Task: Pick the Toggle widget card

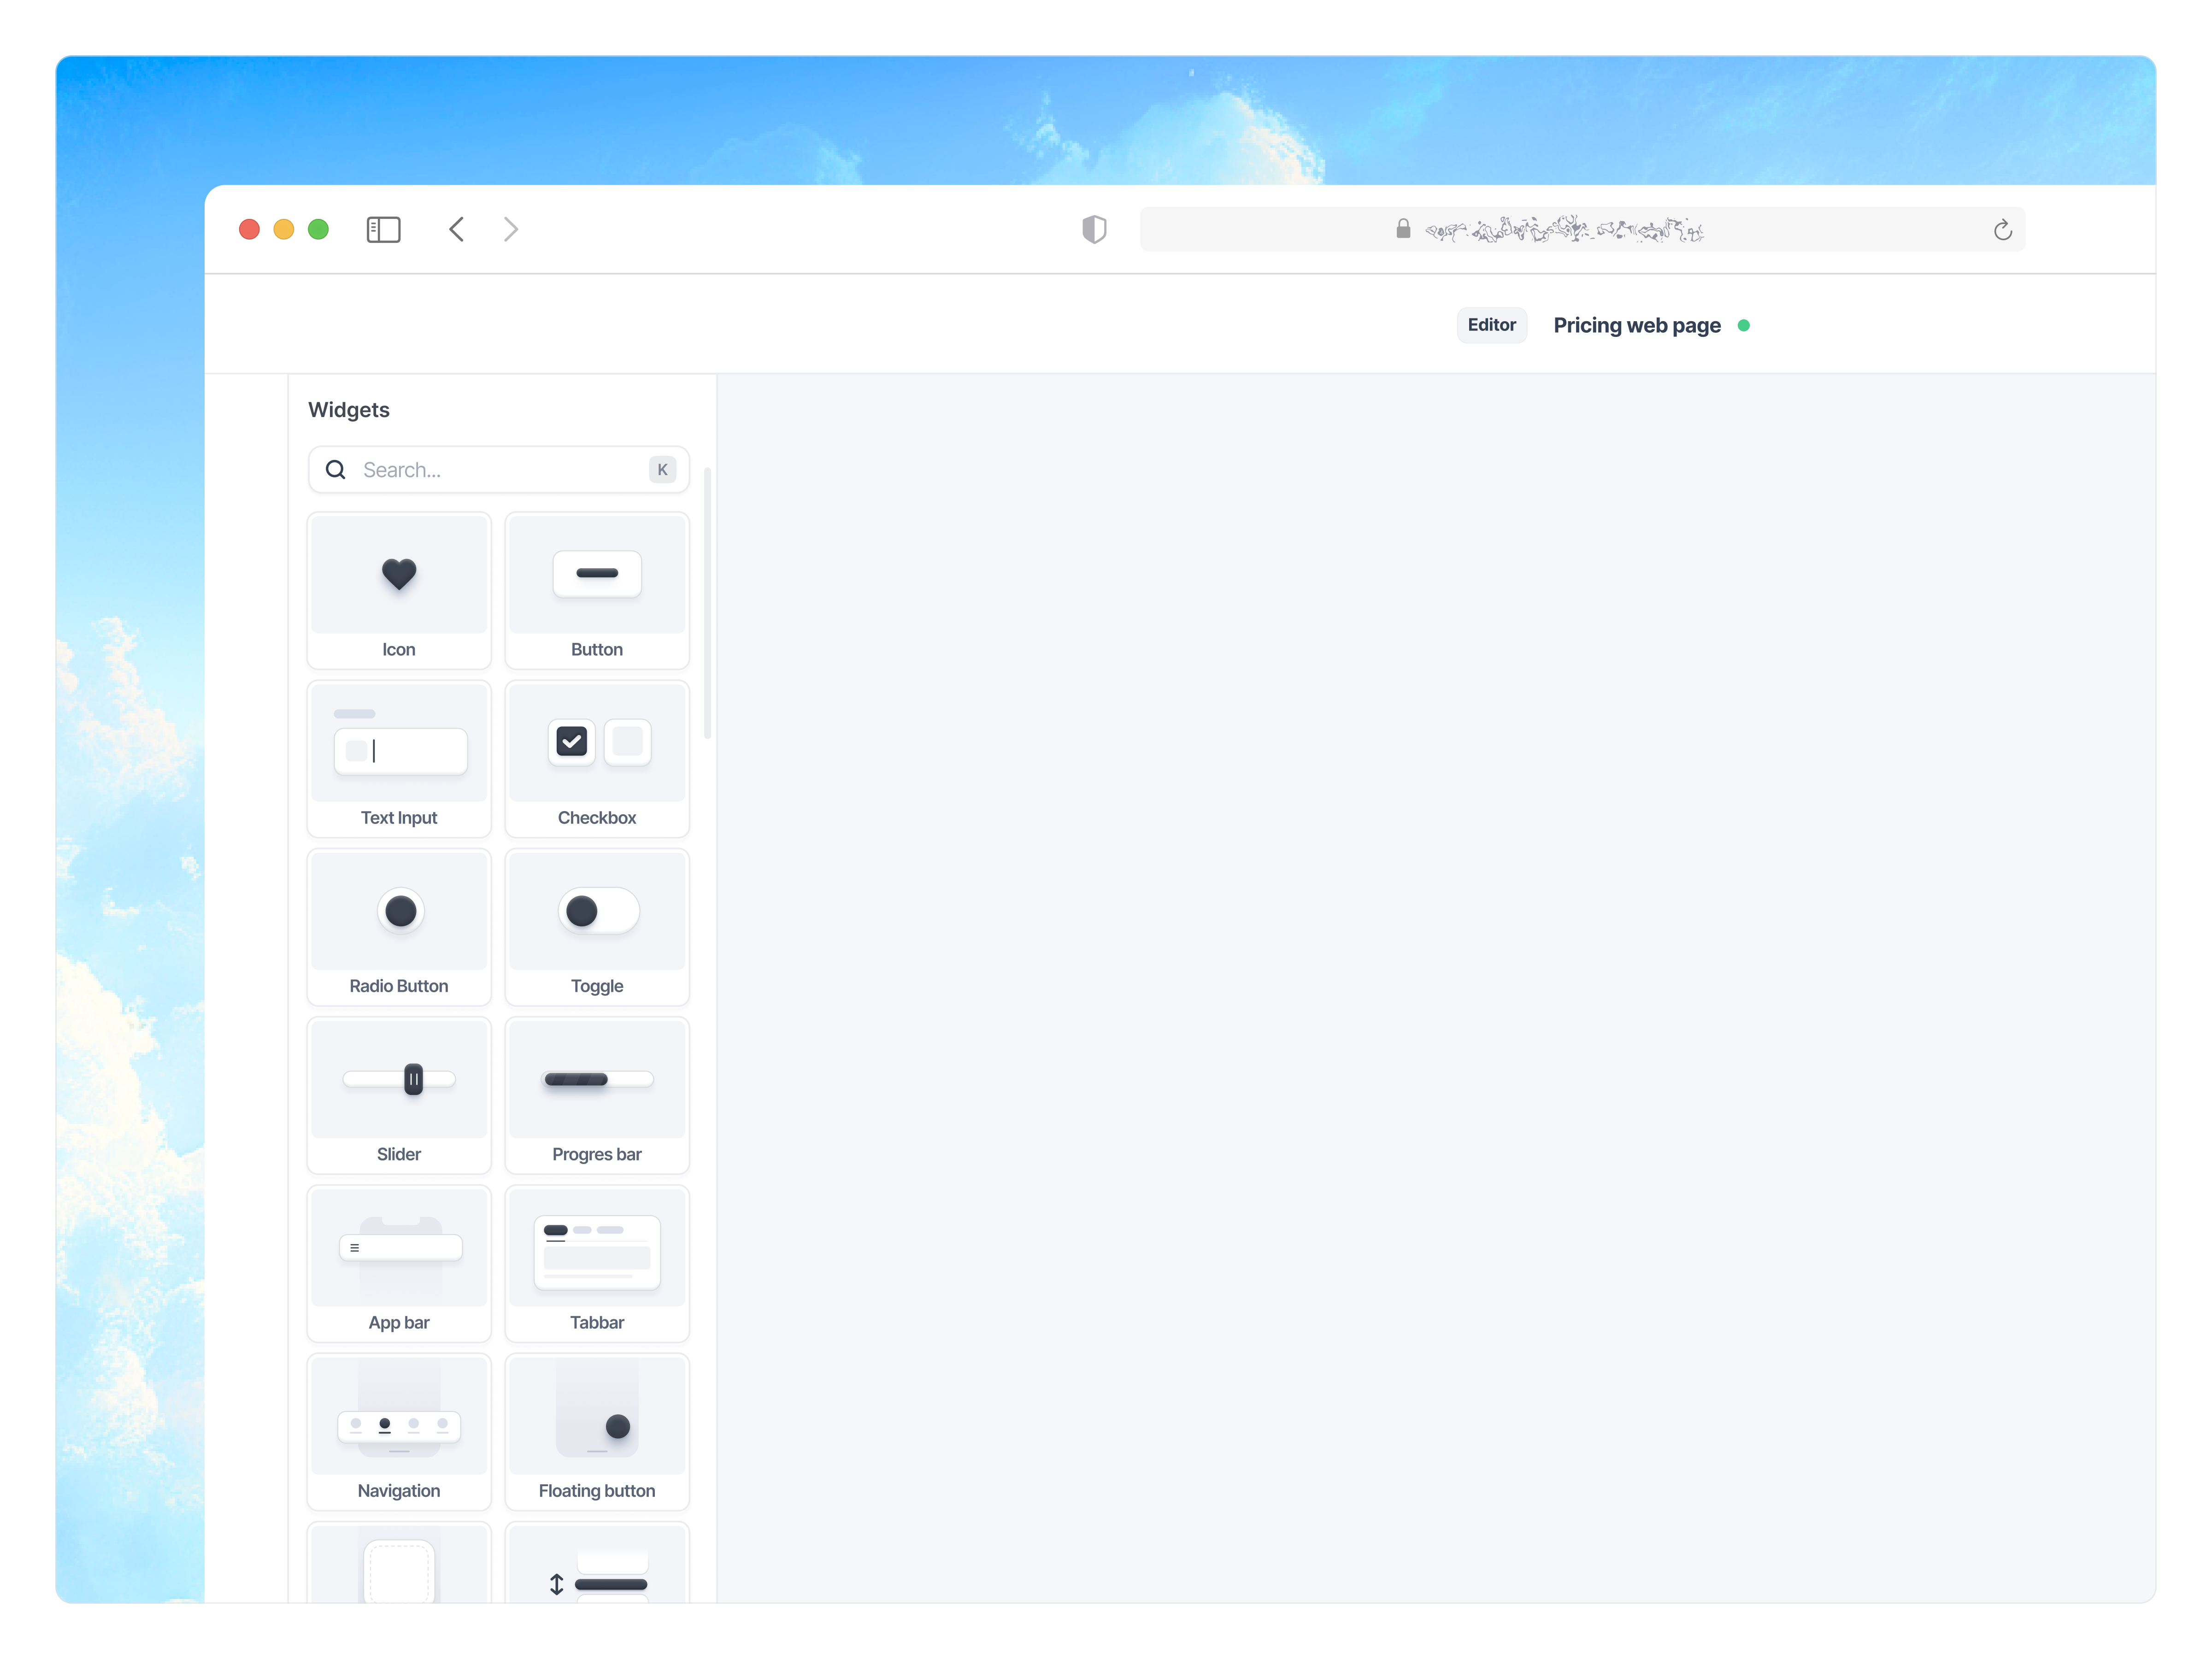Action: 597,927
